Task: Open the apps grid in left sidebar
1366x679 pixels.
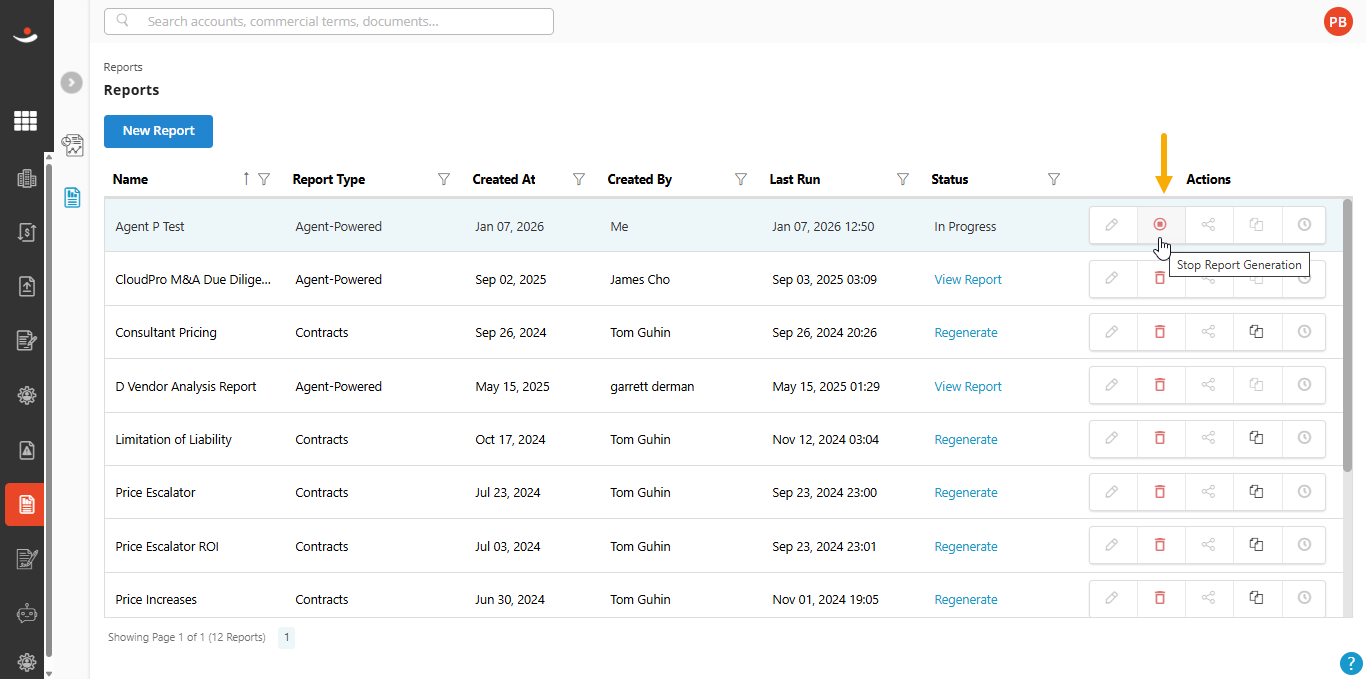Action: click(x=25, y=121)
